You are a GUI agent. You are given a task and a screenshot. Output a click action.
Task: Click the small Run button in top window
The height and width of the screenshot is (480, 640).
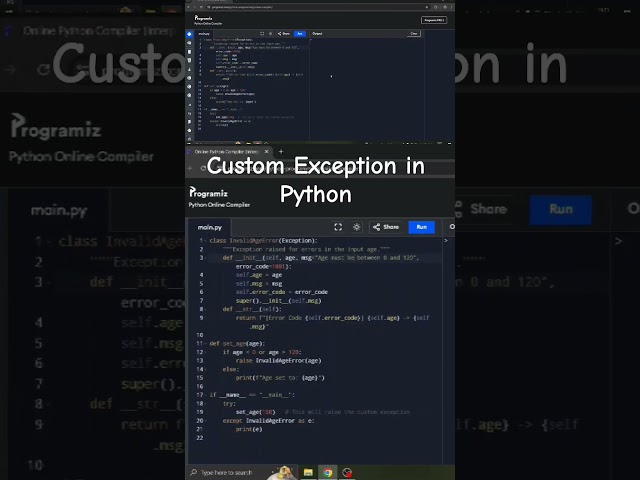[x=300, y=33]
